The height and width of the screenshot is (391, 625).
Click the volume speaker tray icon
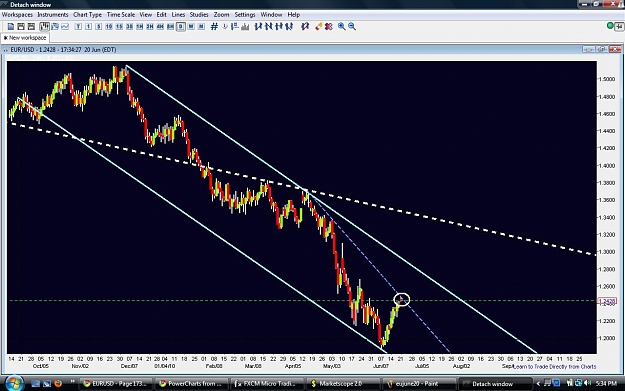coord(587,383)
